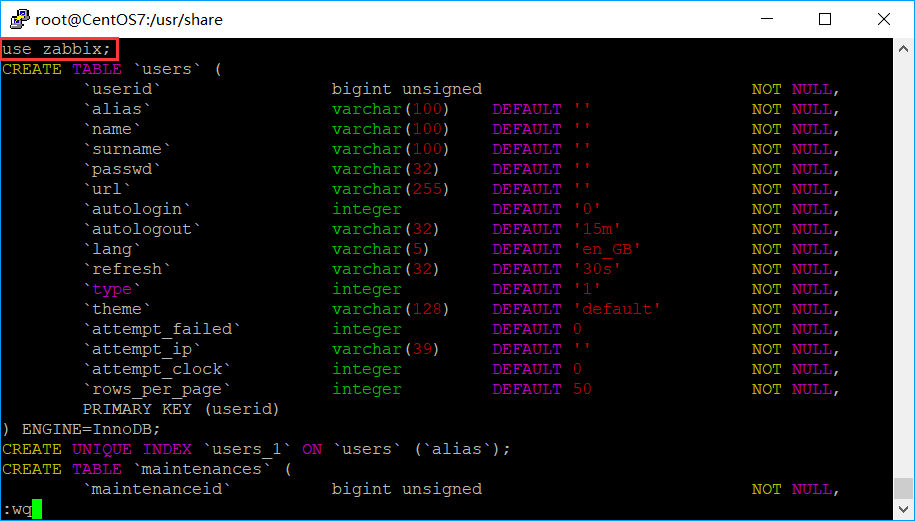Click the `autologout` column name
915x521 pixels.
click(142, 229)
